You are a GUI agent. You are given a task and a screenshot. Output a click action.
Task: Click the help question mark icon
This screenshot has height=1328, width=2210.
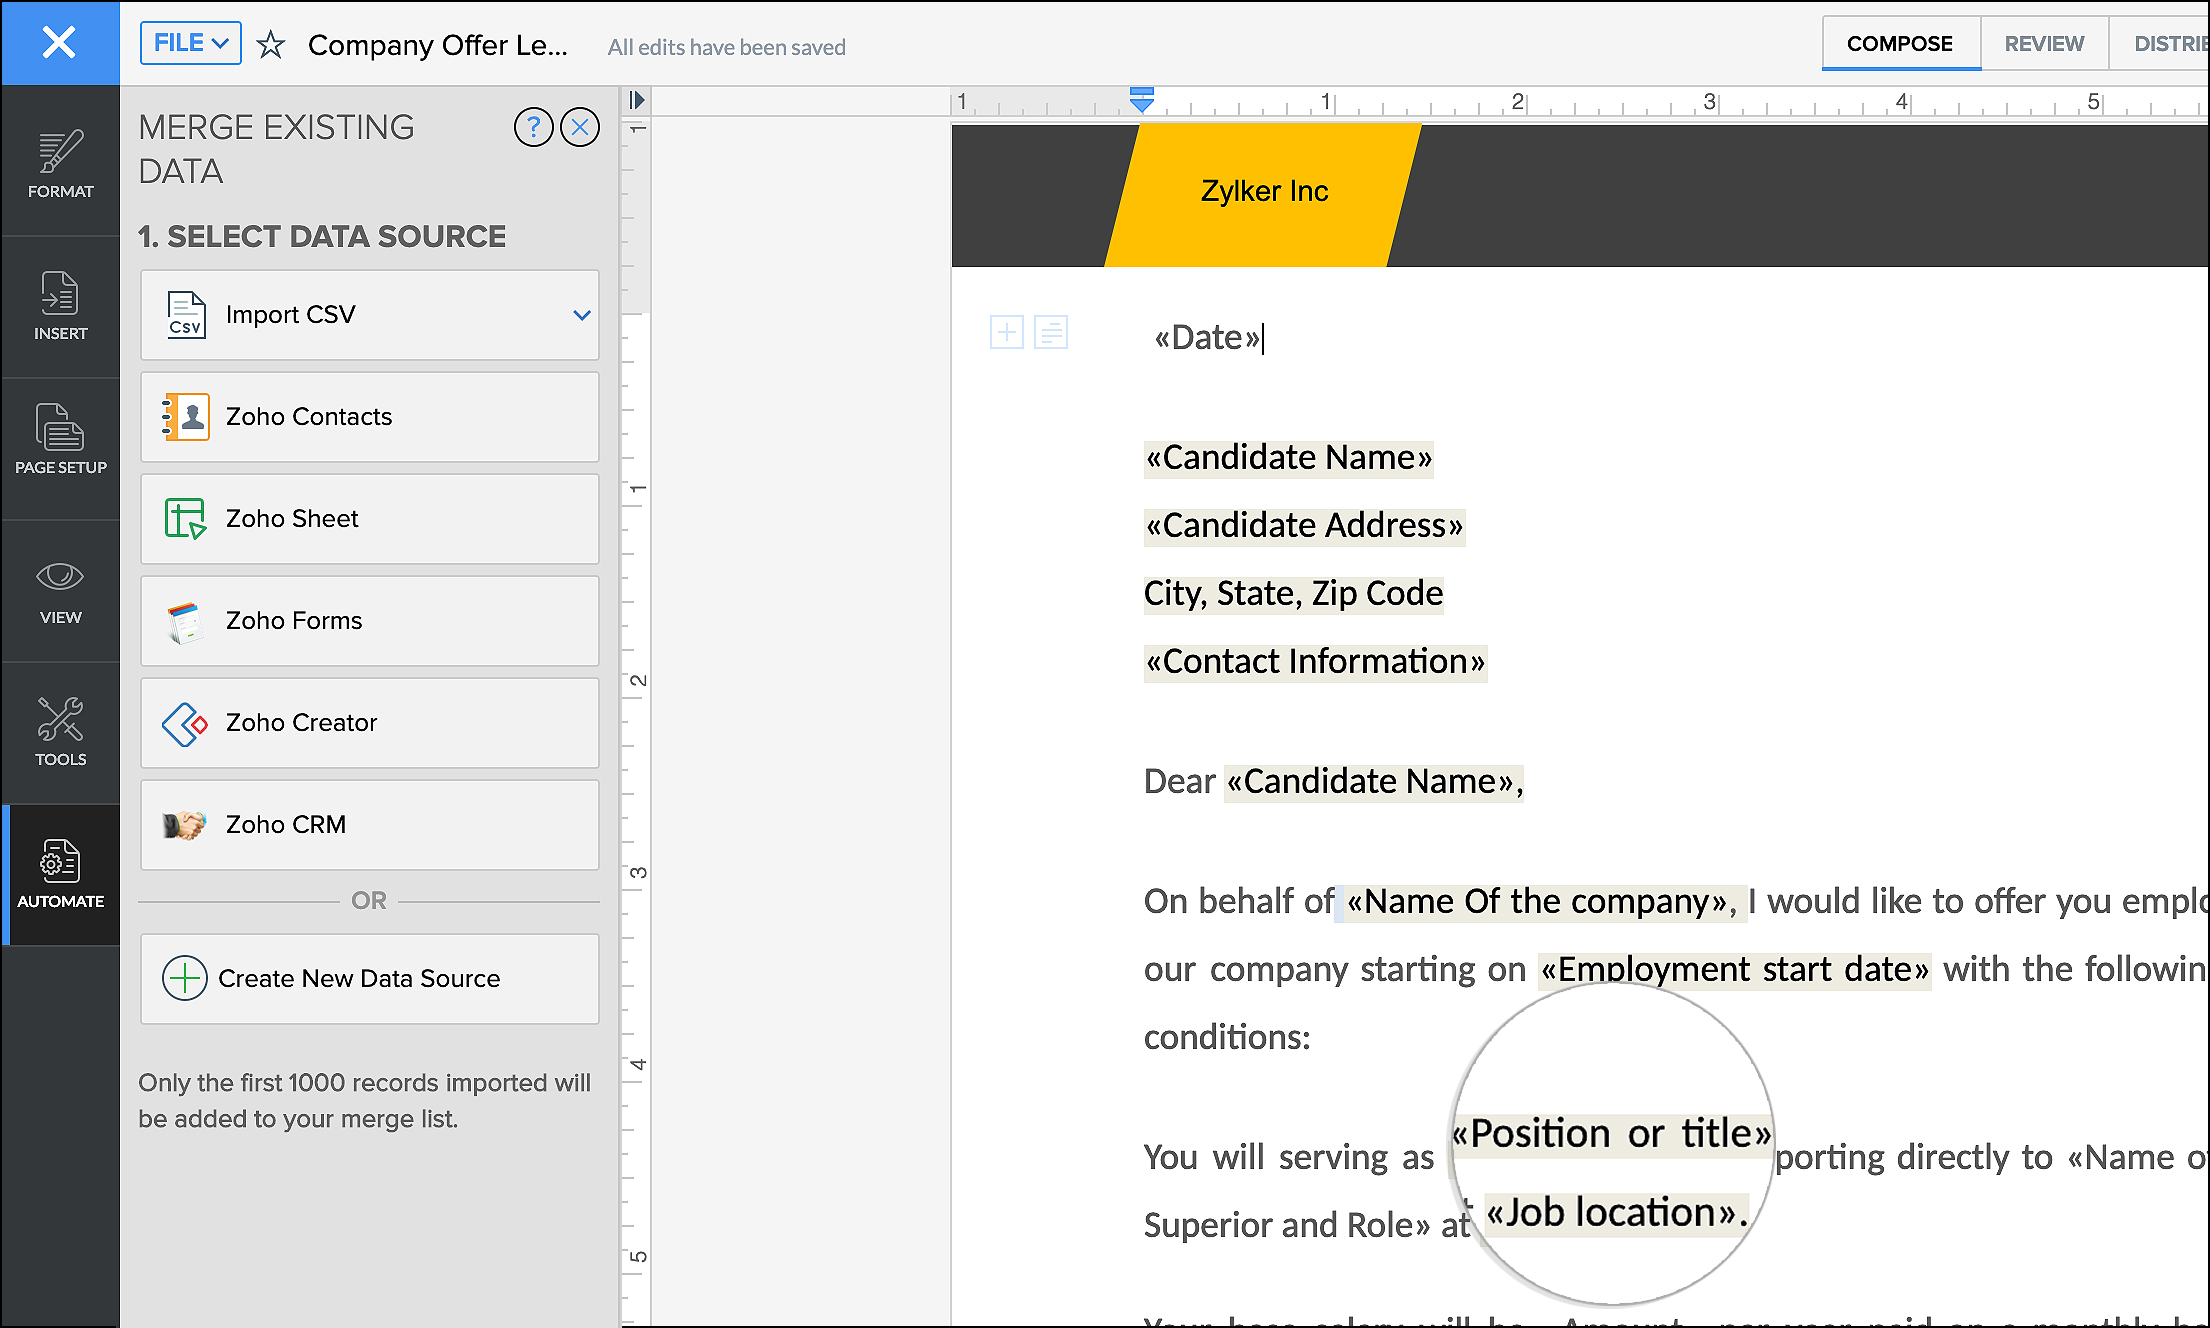tap(533, 127)
